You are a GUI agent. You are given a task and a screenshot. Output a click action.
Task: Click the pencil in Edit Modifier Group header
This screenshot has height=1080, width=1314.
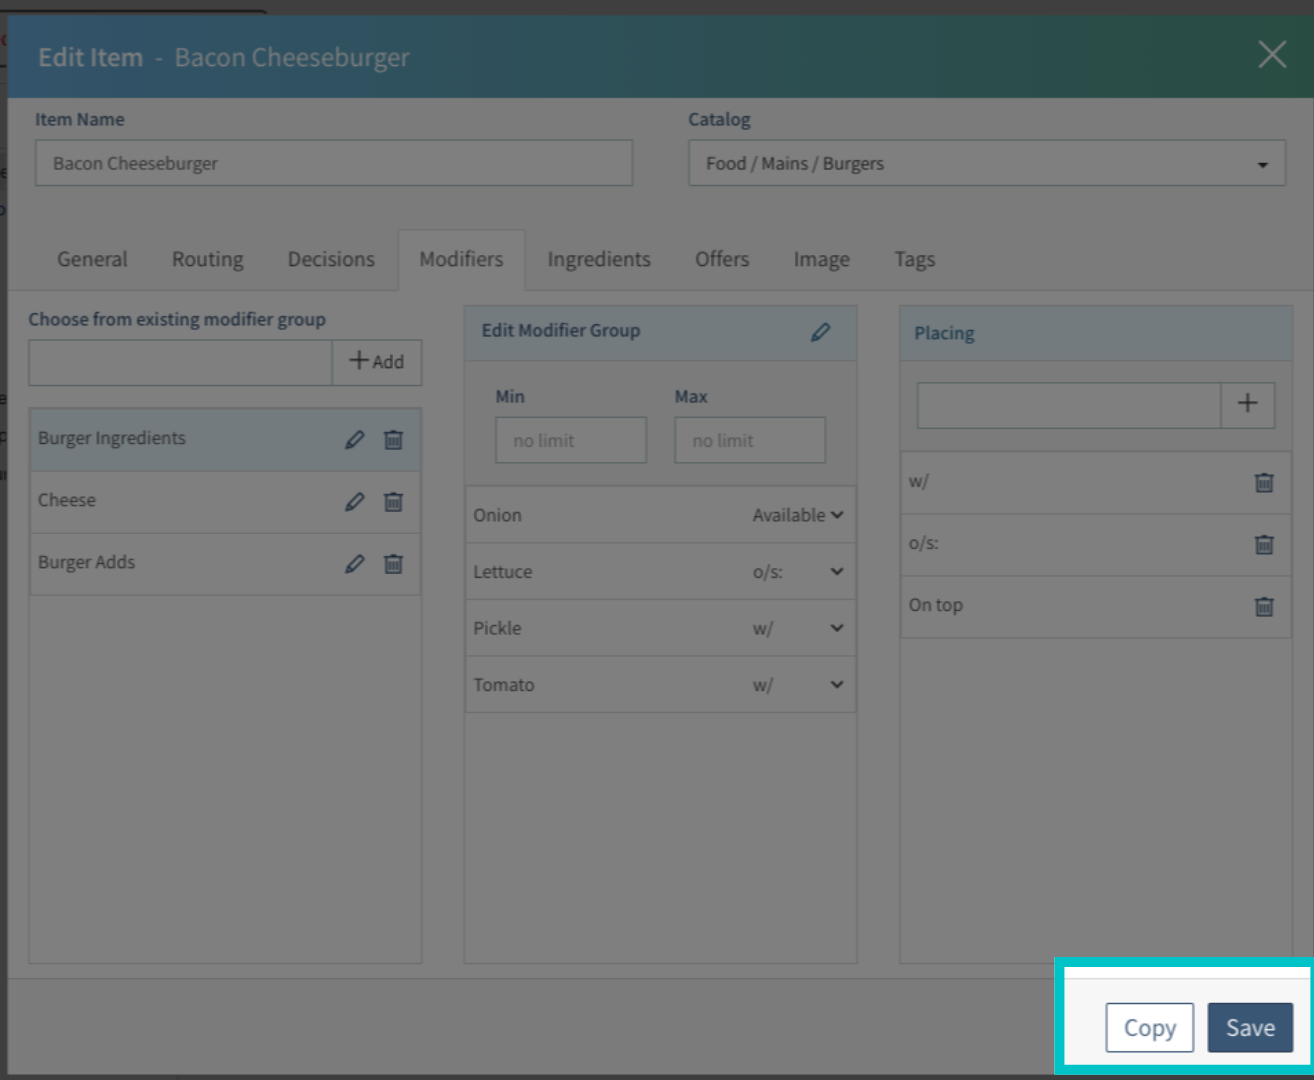point(820,331)
